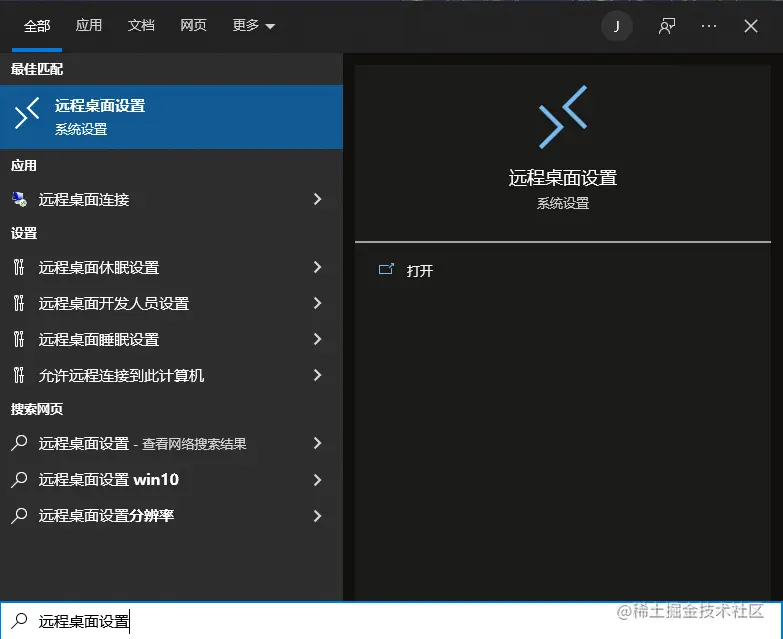Click the open-window icon beside 打开
The height and width of the screenshot is (639, 783).
click(386, 270)
